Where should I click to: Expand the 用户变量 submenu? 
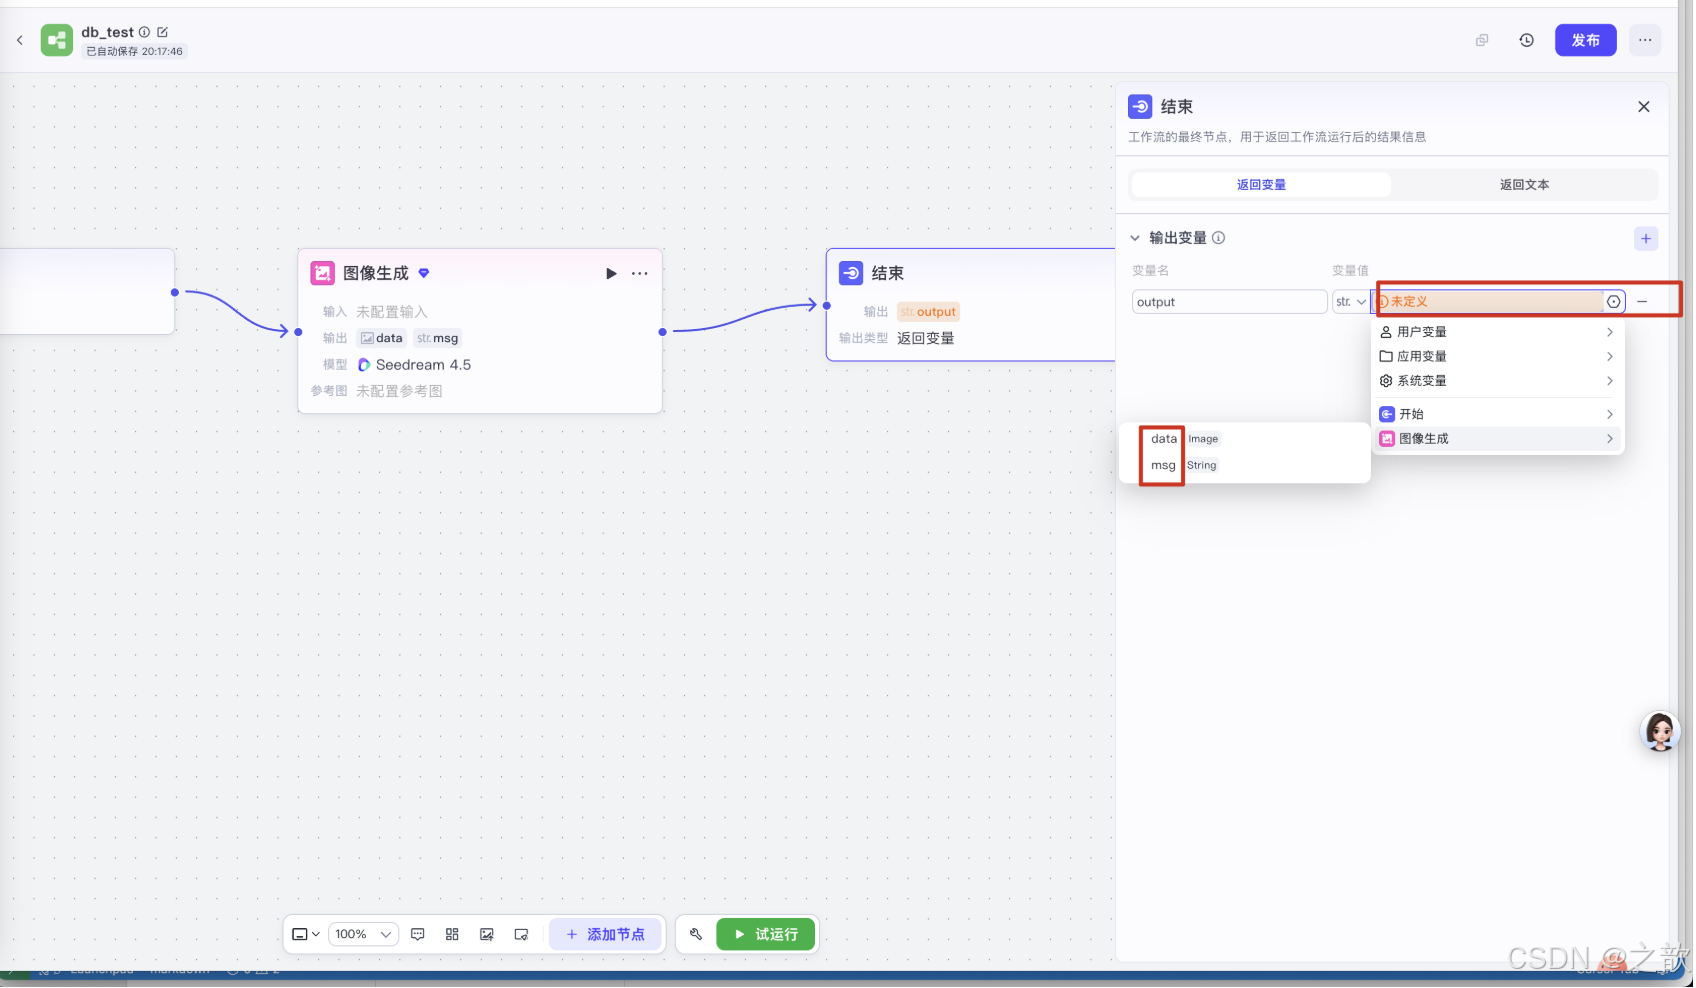pyautogui.click(x=1497, y=332)
